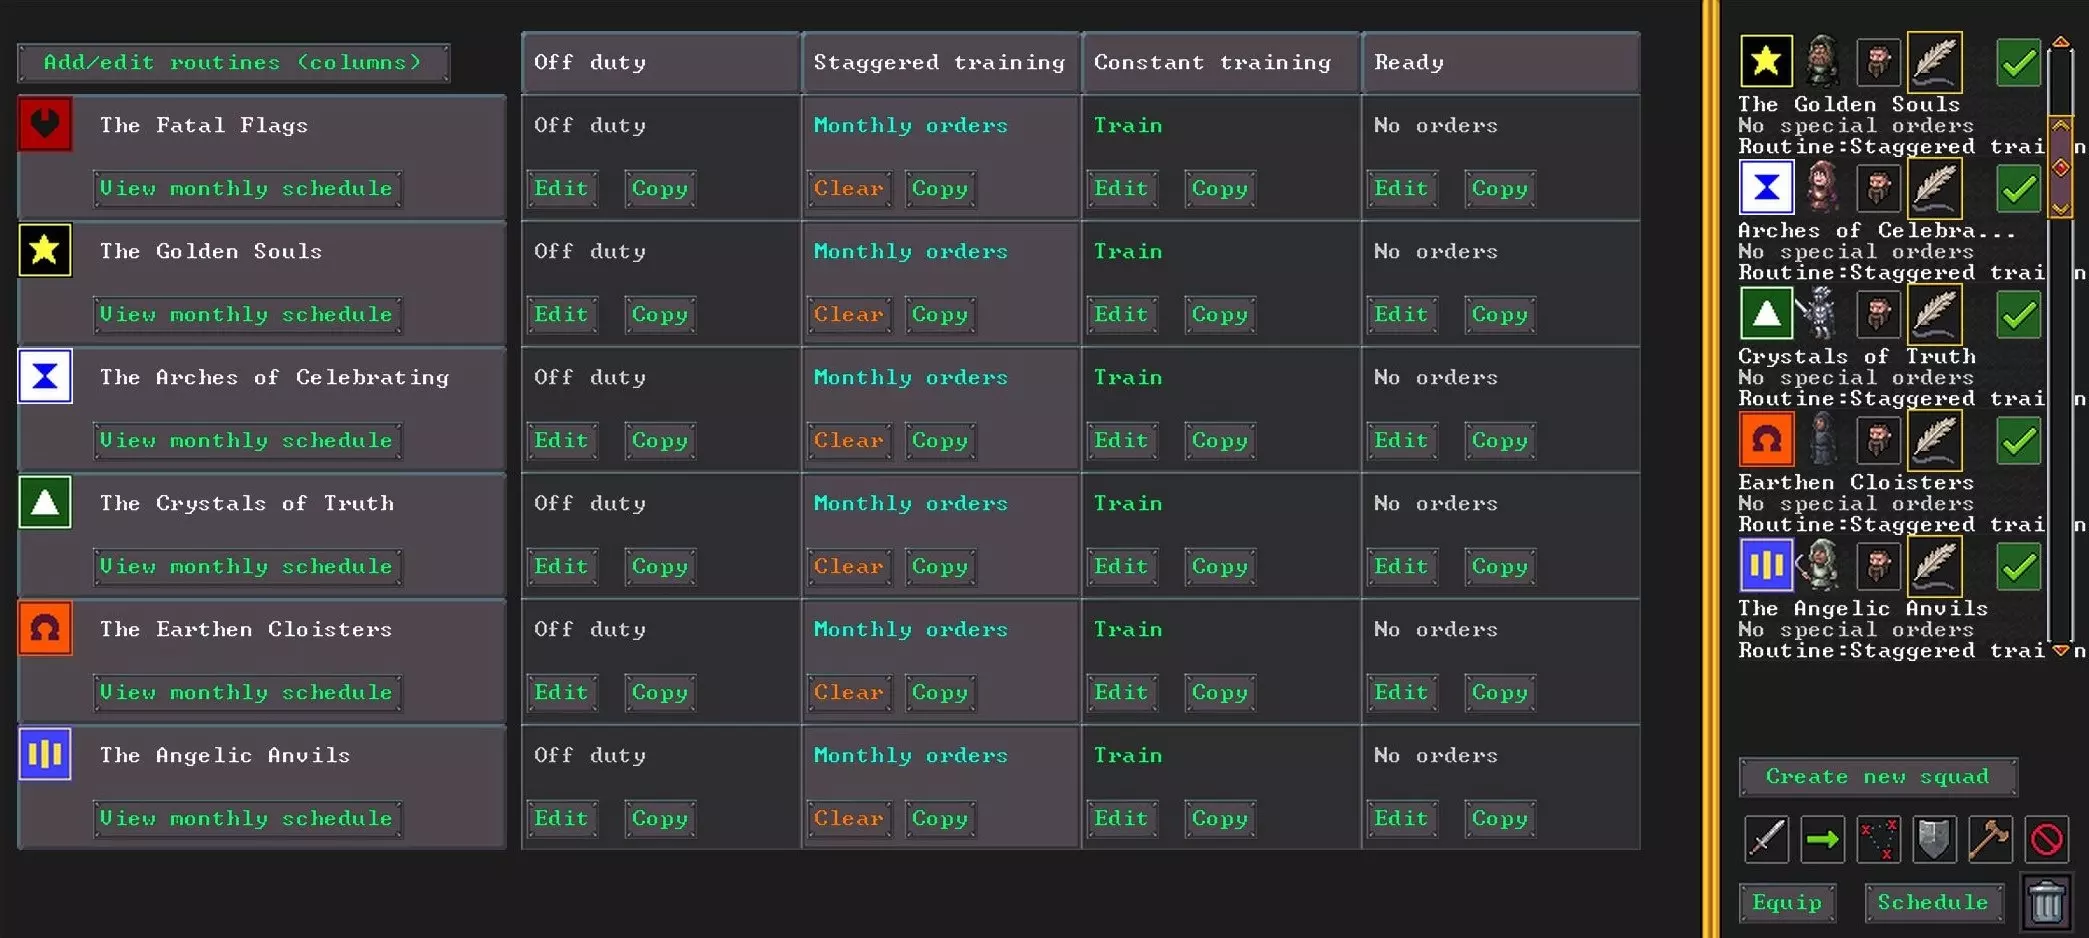Open the quill icon beside Earthen Cloisters

1934,440
